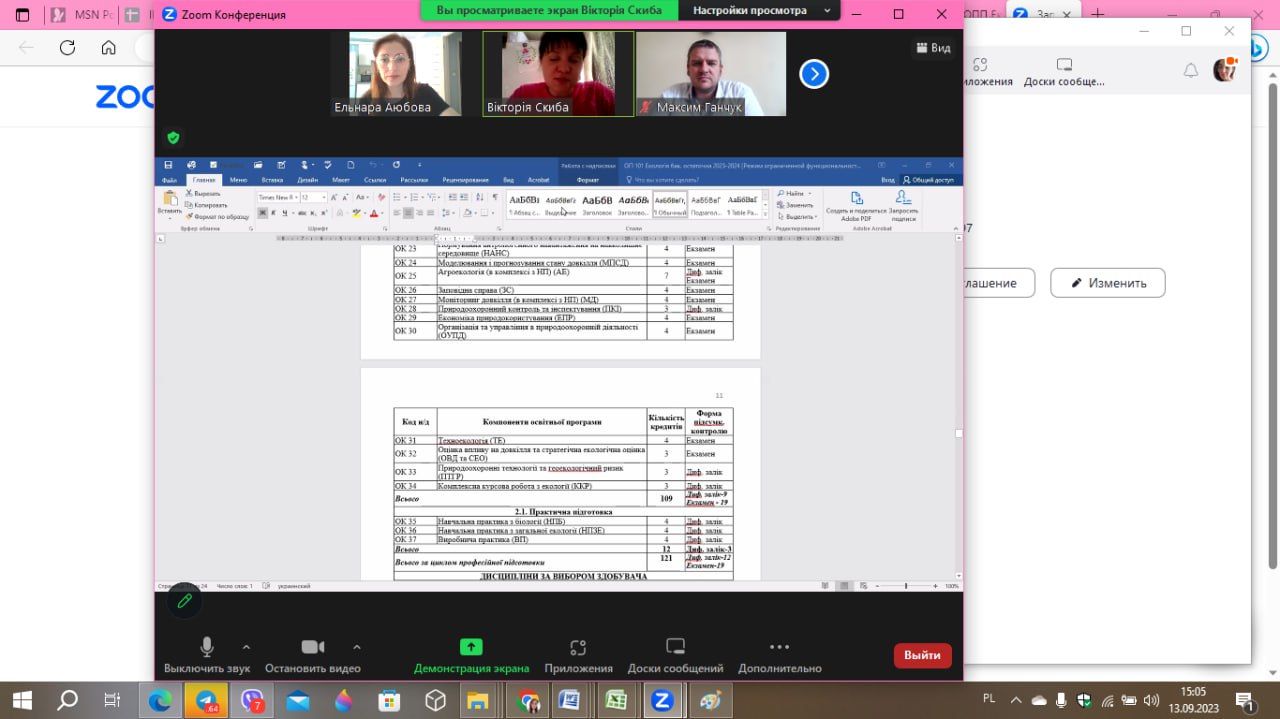This screenshot has height=719, width=1280.
Task: Select Обычный style in styles gallery
Action: (x=670, y=204)
